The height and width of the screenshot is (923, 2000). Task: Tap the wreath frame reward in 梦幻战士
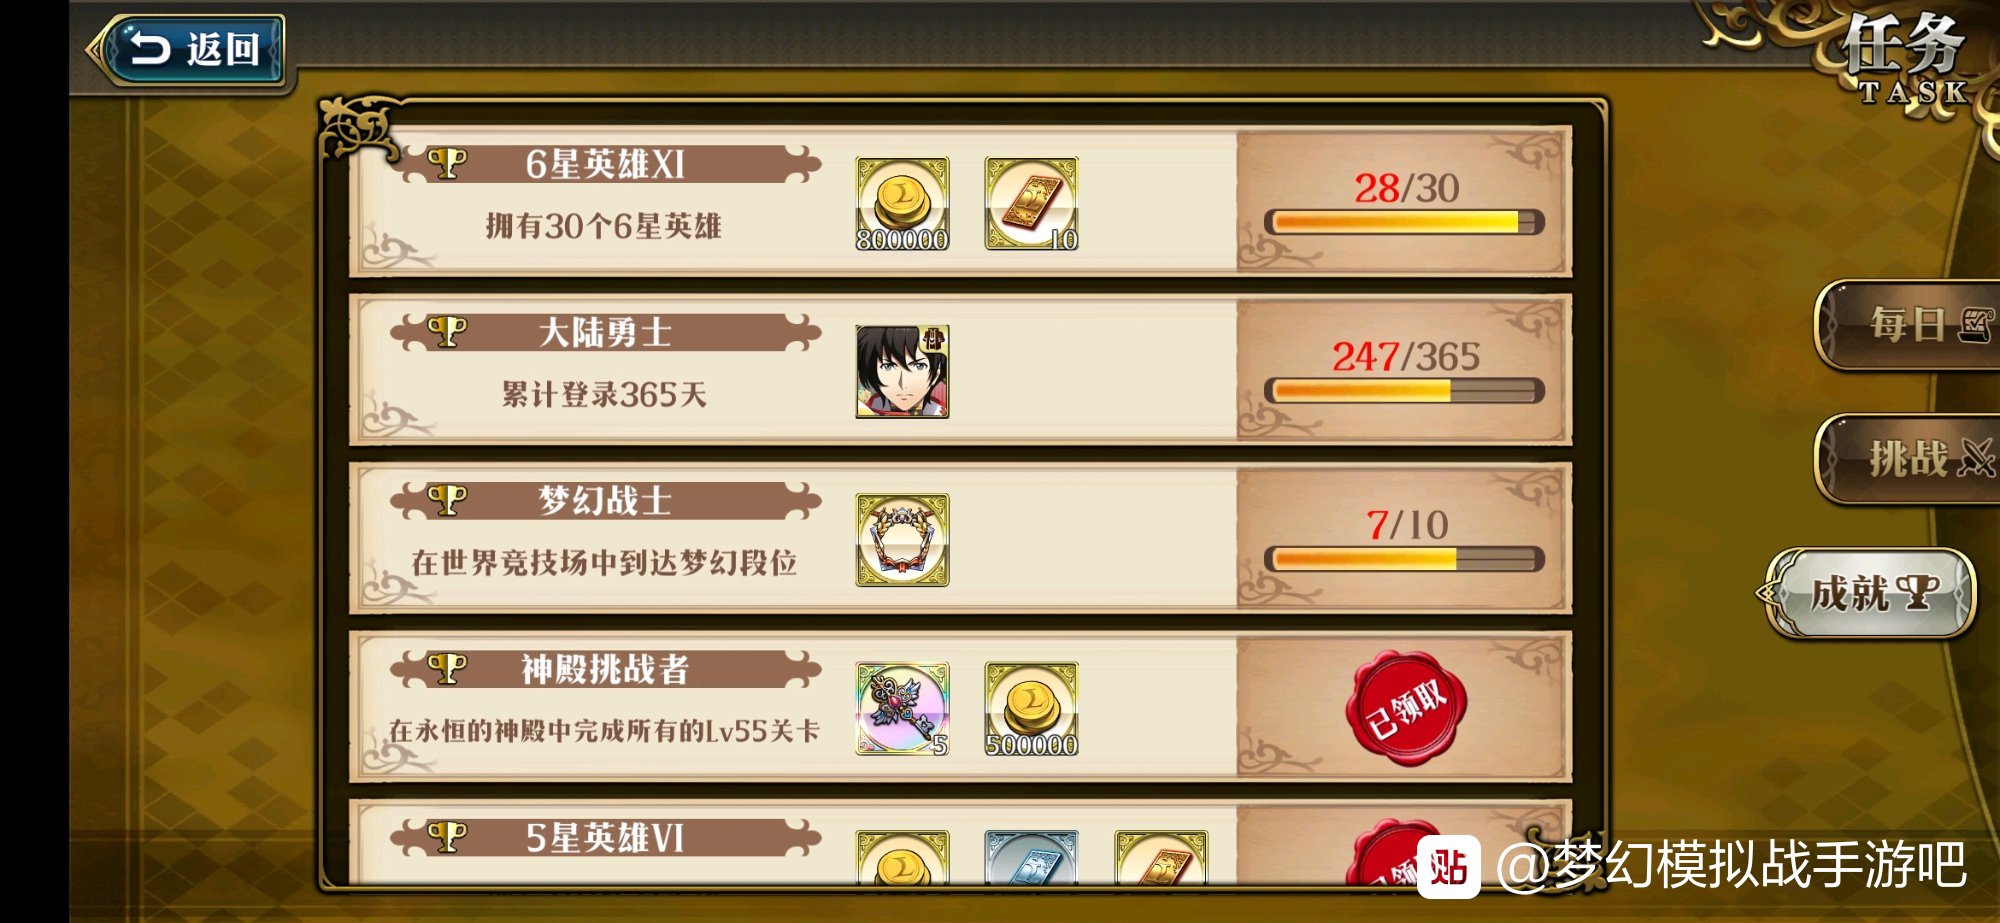click(x=902, y=540)
